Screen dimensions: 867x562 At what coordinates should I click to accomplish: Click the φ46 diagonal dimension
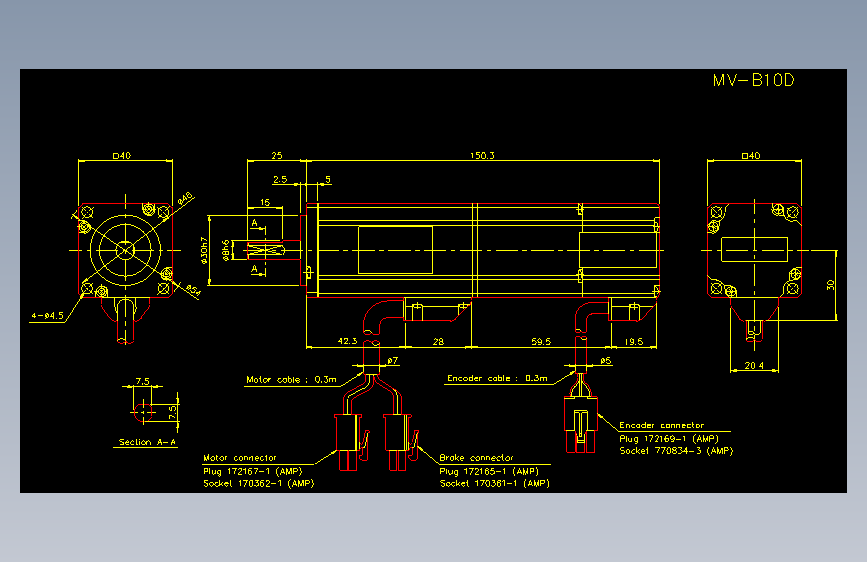186,199
